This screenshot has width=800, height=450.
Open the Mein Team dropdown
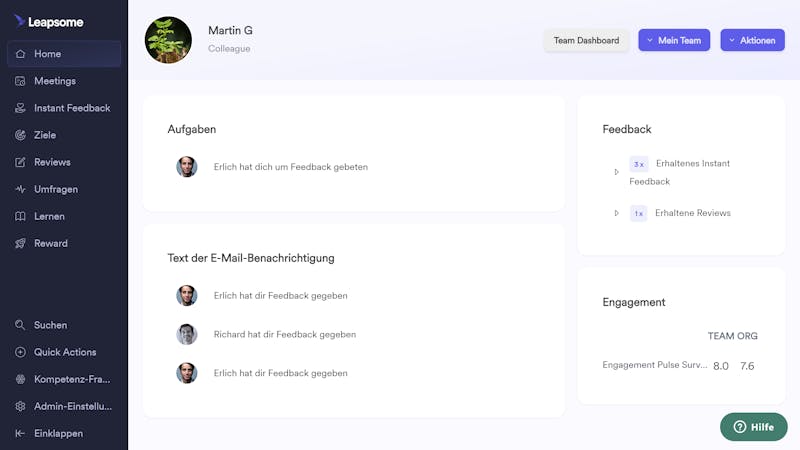tap(674, 40)
